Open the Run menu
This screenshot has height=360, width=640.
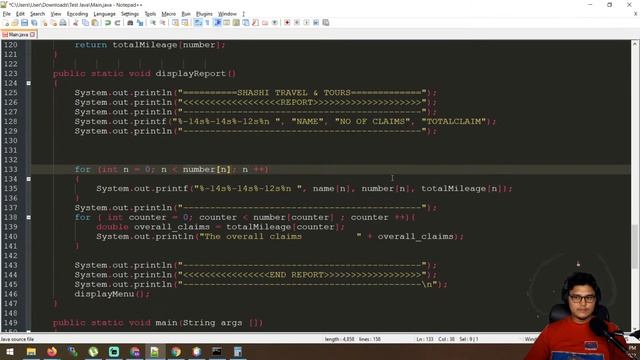click(186, 14)
